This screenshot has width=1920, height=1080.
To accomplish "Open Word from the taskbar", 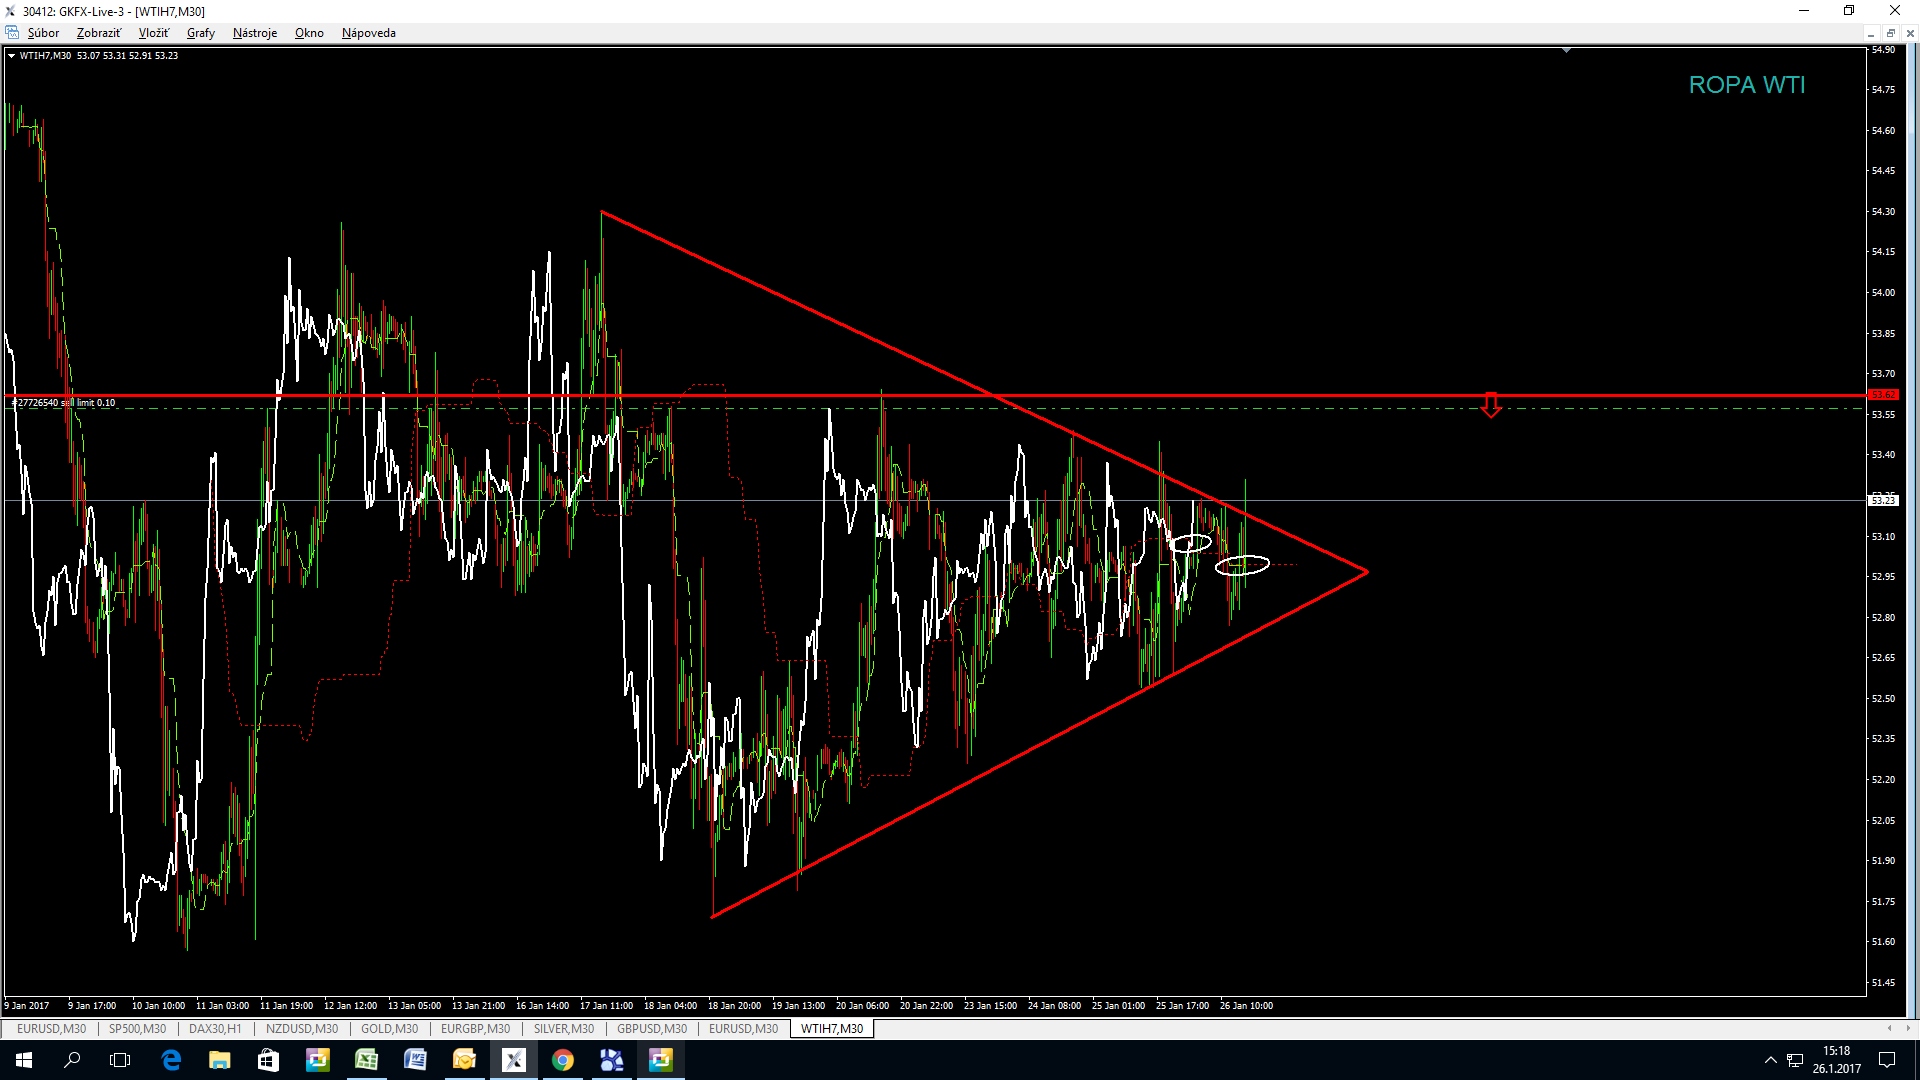I will click(x=415, y=1060).
